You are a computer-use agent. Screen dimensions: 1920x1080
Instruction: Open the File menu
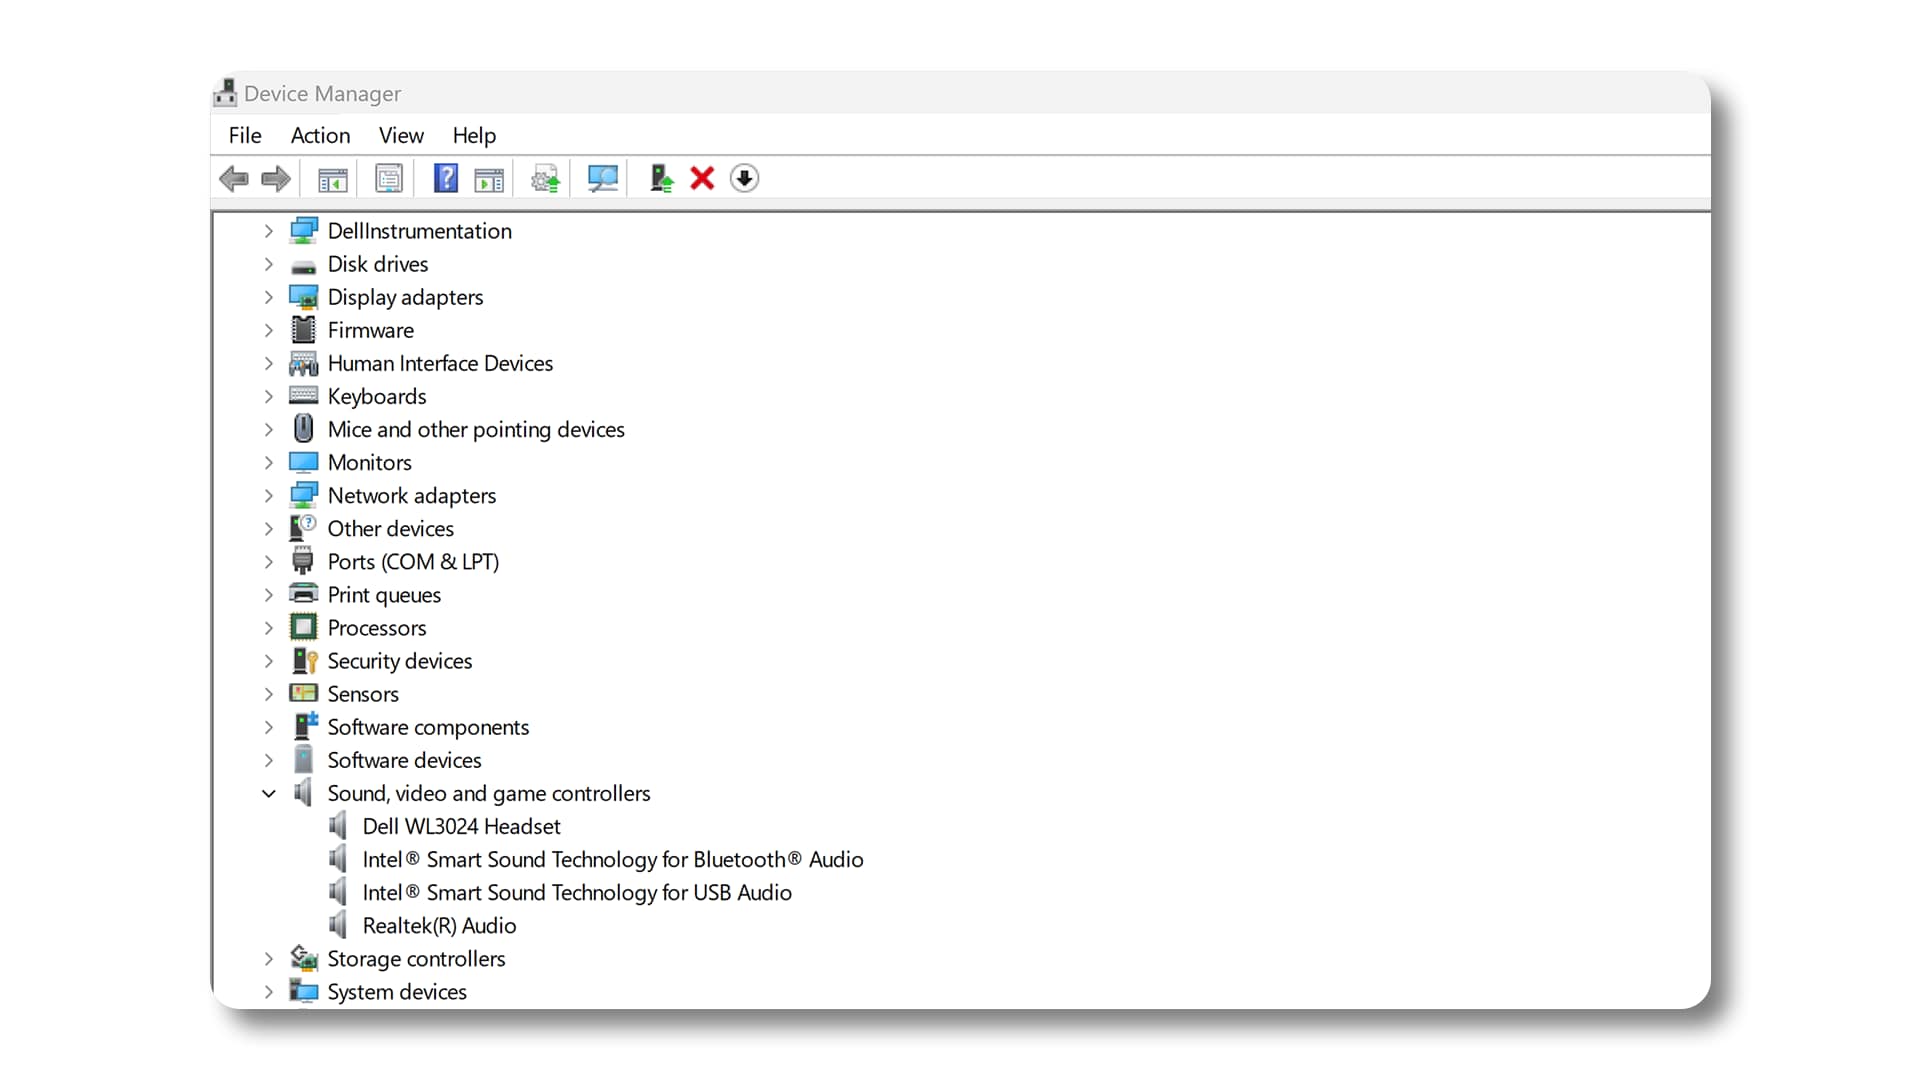[244, 135]
